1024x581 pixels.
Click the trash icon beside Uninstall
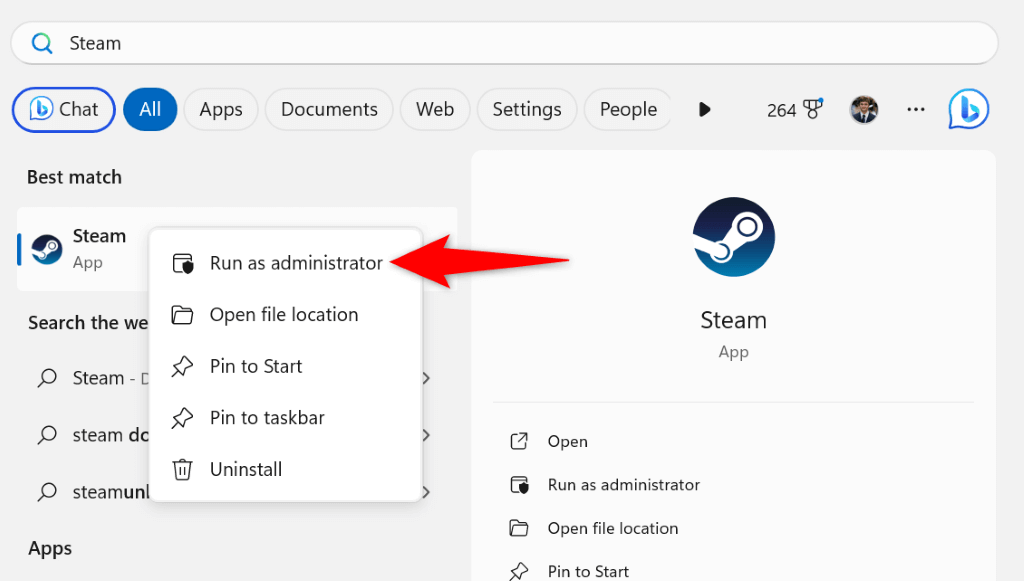click(182, 469)
